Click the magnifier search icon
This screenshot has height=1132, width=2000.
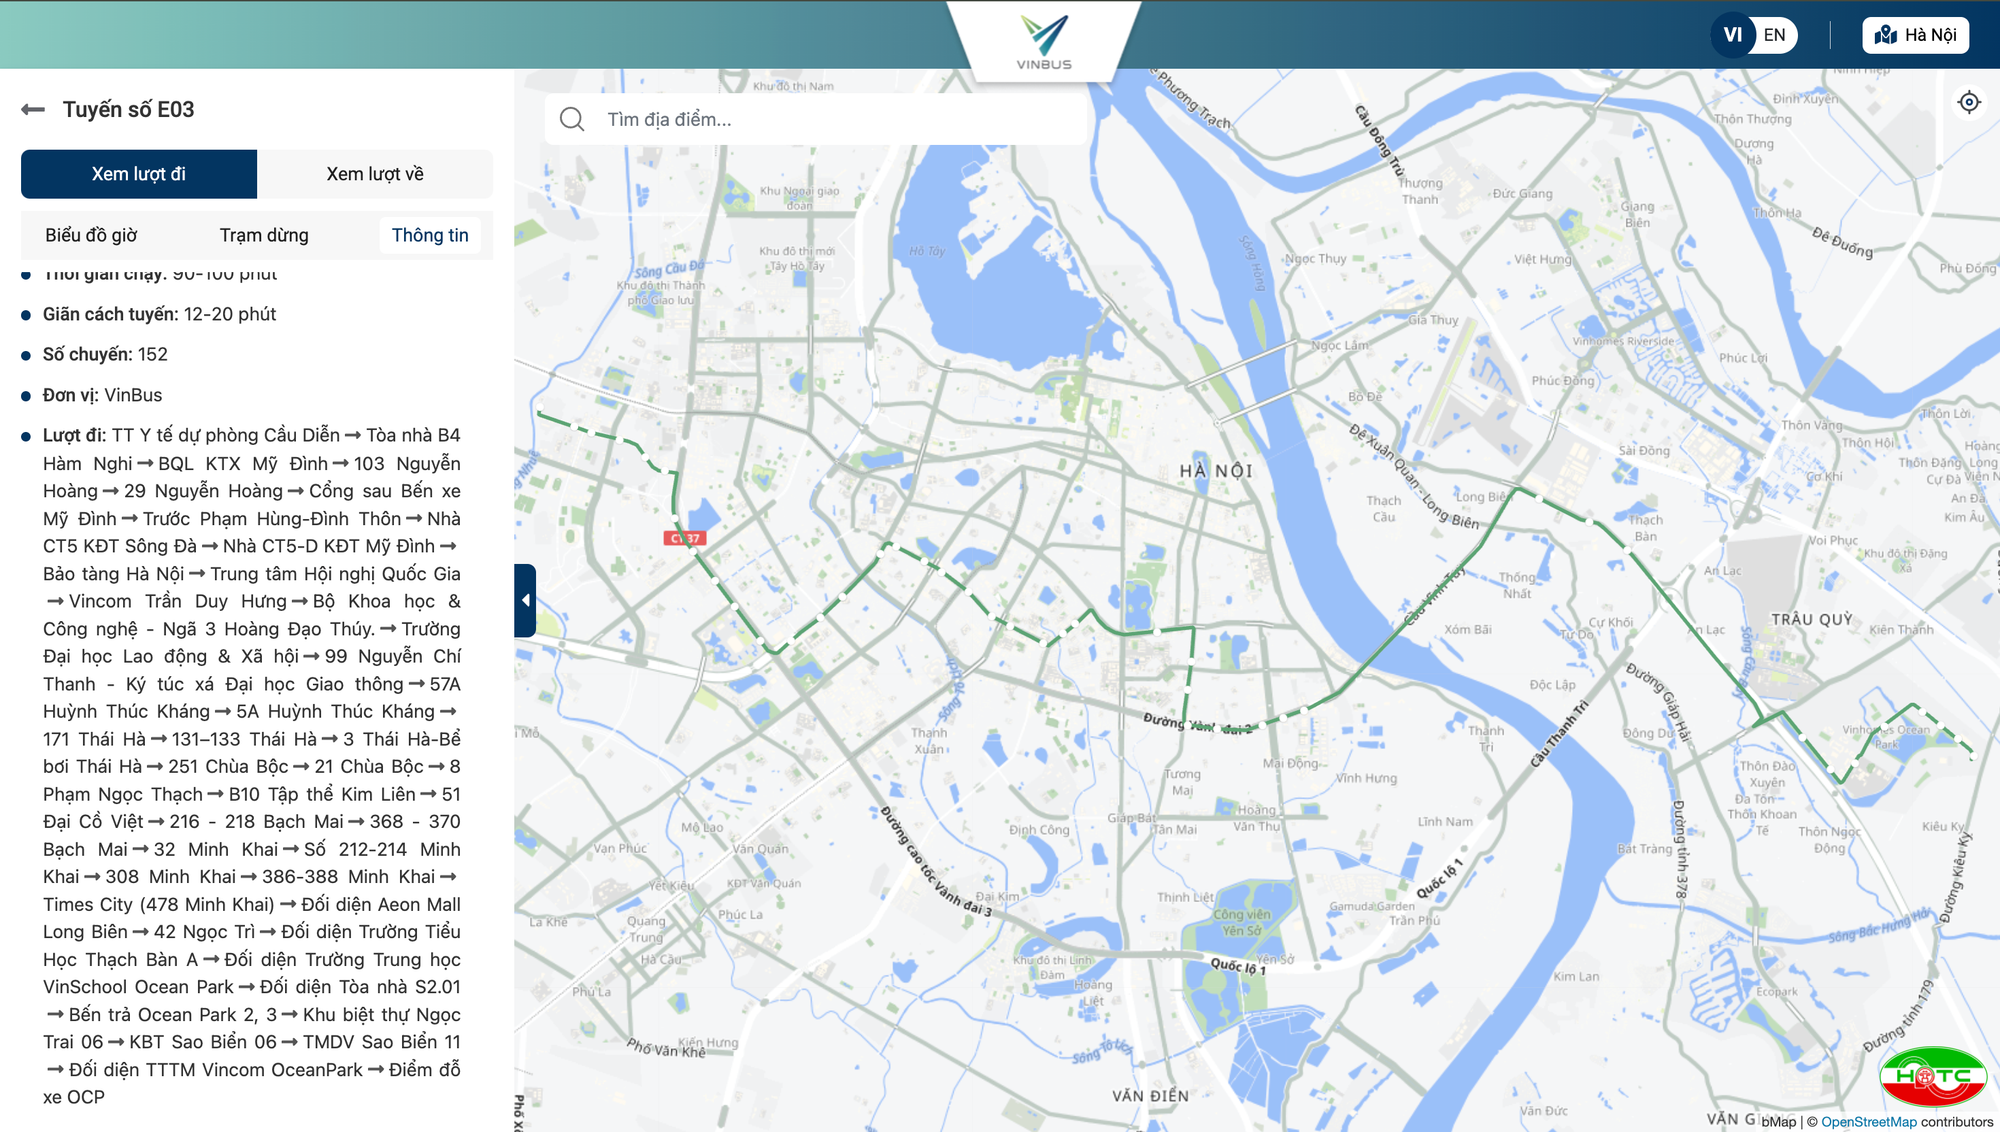(x=572, y=119)
